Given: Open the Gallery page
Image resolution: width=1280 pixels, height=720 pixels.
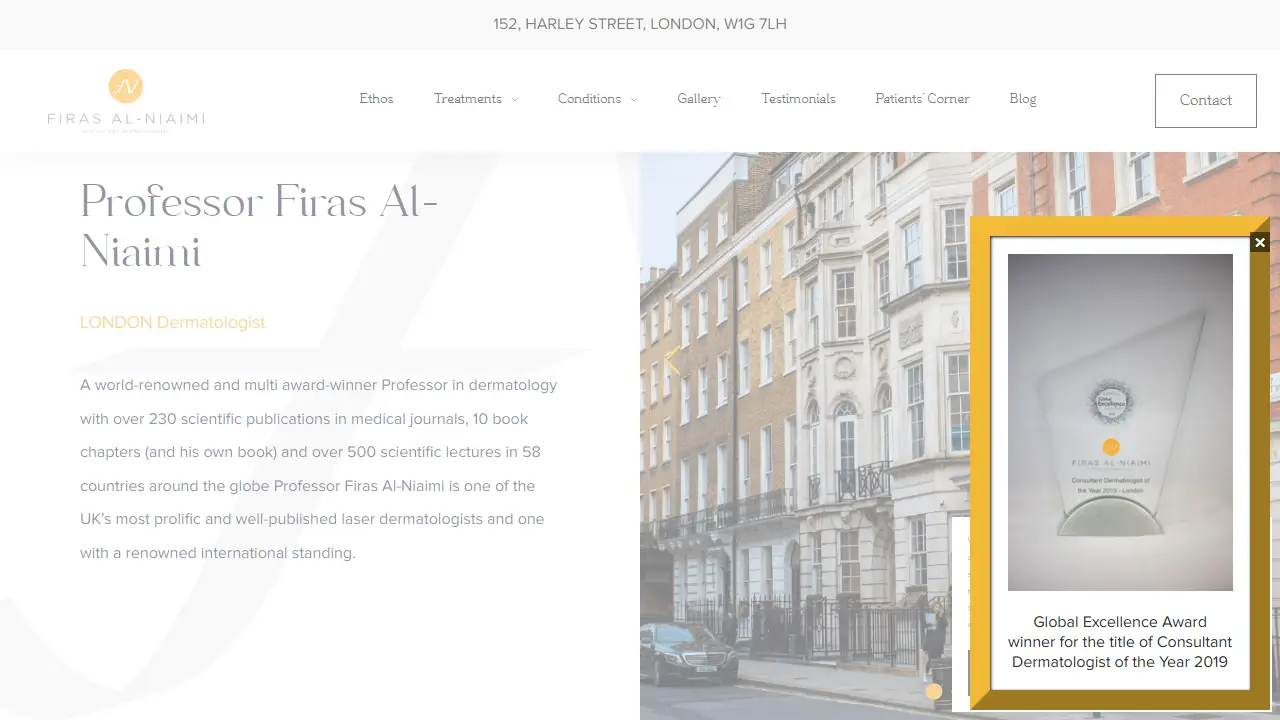Looking at the screenshot, I should coord(699,99).
